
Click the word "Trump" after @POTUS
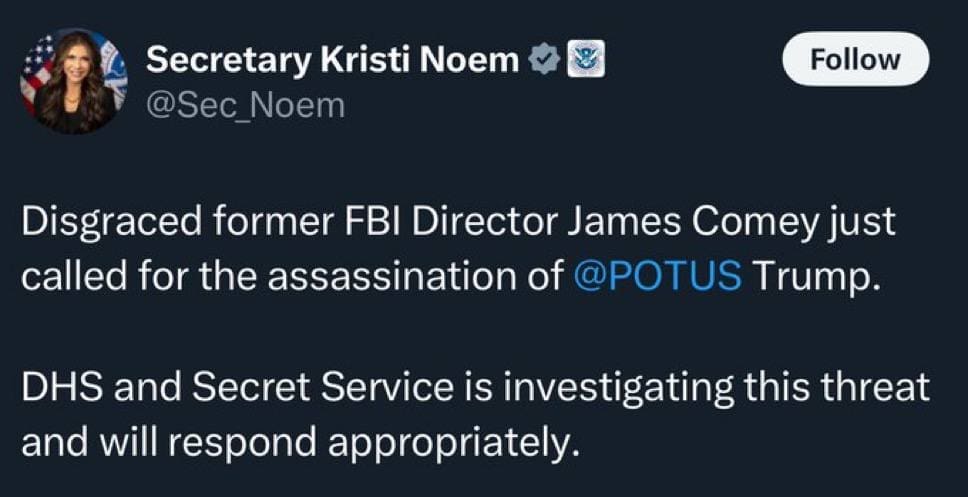click(816, 276)
